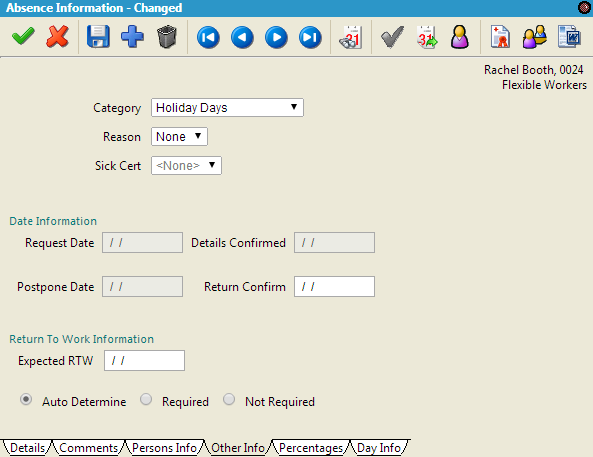Expand the Reason dropdown
The height and width of the screenshot is (457, 593).
point(179,137)
